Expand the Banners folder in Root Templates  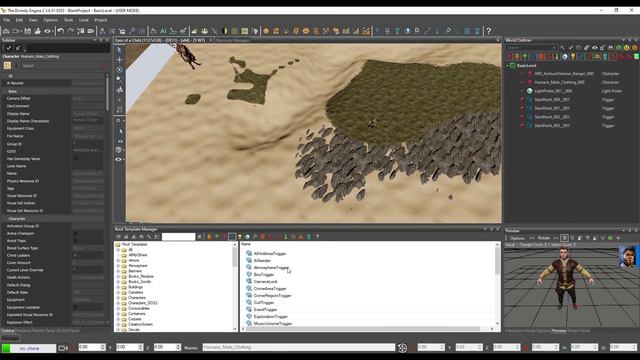click(x=119, y=271)
